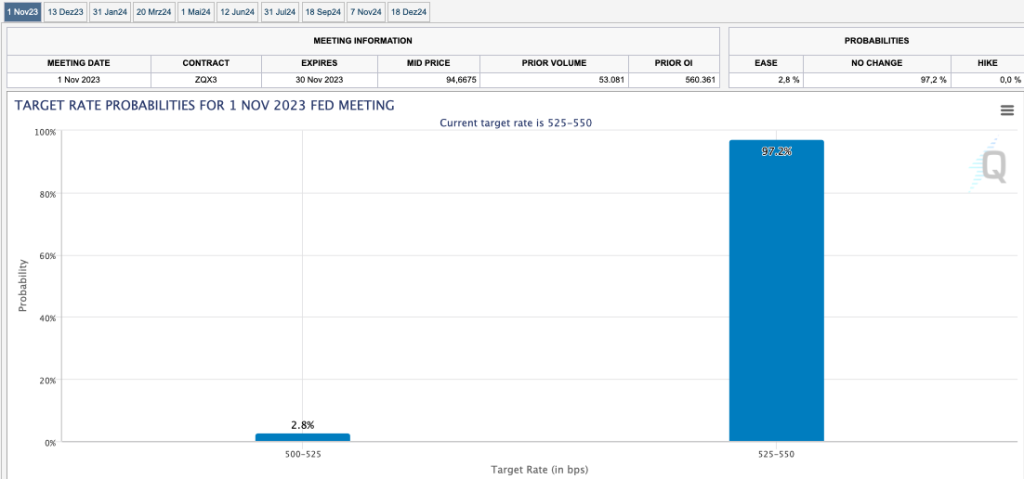Click the tall 525-550 probability bar
1024x479 pixels.
[776, 300]
